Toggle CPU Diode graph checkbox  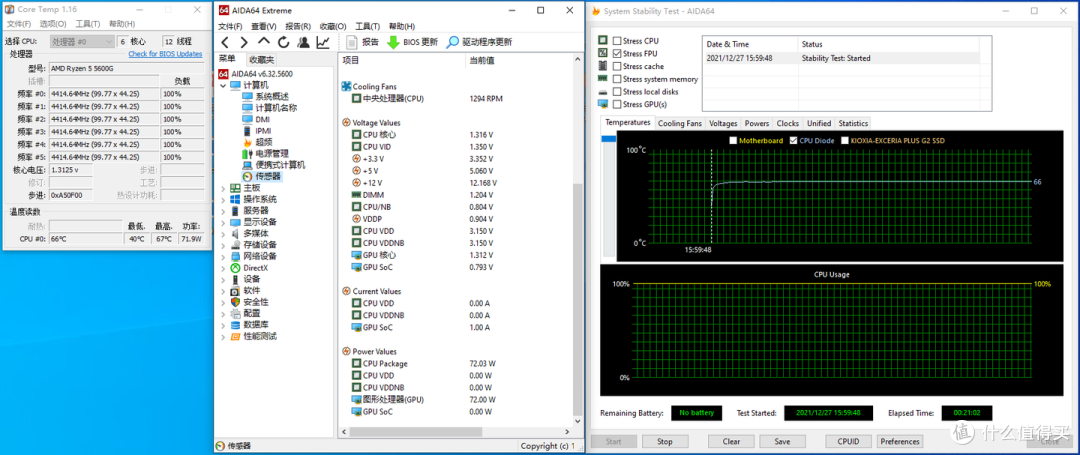pos(793,140)
